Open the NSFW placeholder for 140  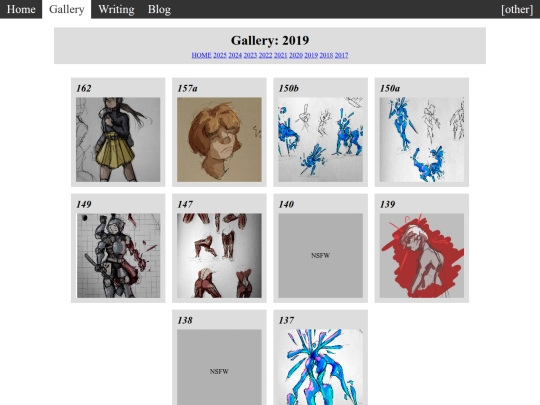321,256
